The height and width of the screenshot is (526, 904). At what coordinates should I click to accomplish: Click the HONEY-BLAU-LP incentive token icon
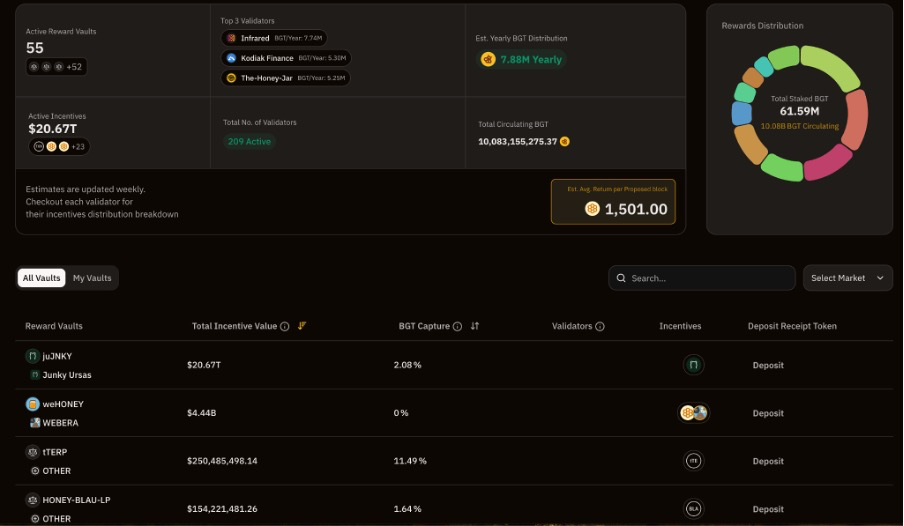[x=693, y=509]
